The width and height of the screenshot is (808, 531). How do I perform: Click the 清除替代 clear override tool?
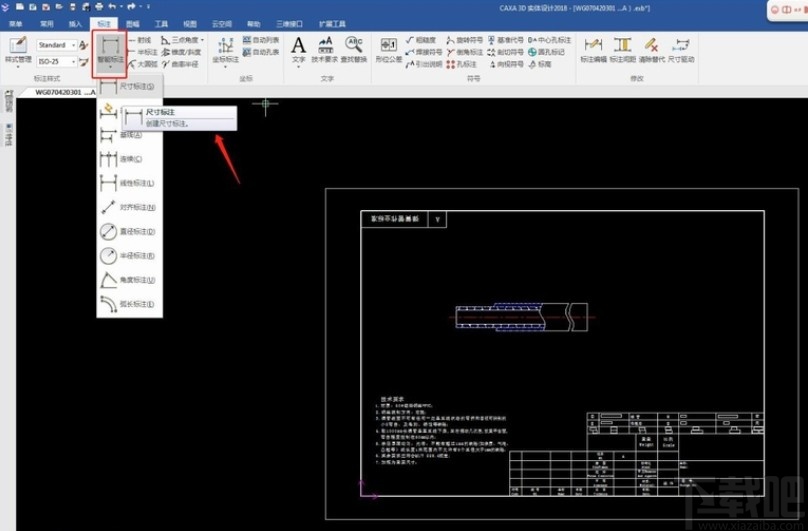point(652,50)
